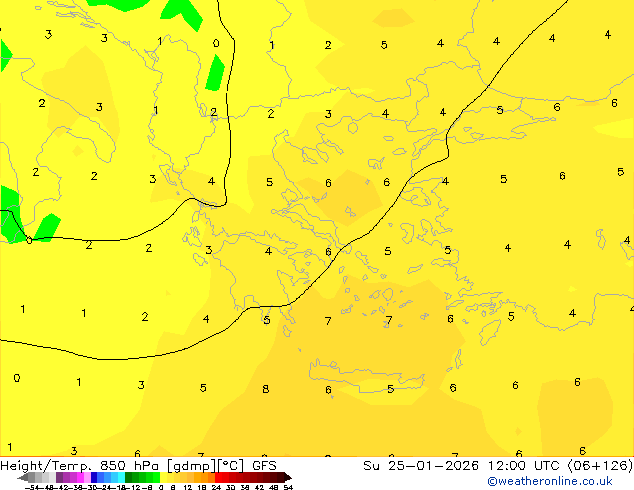Click the temperature value 8 on the map
634x490 pixels.
(265, 389)
